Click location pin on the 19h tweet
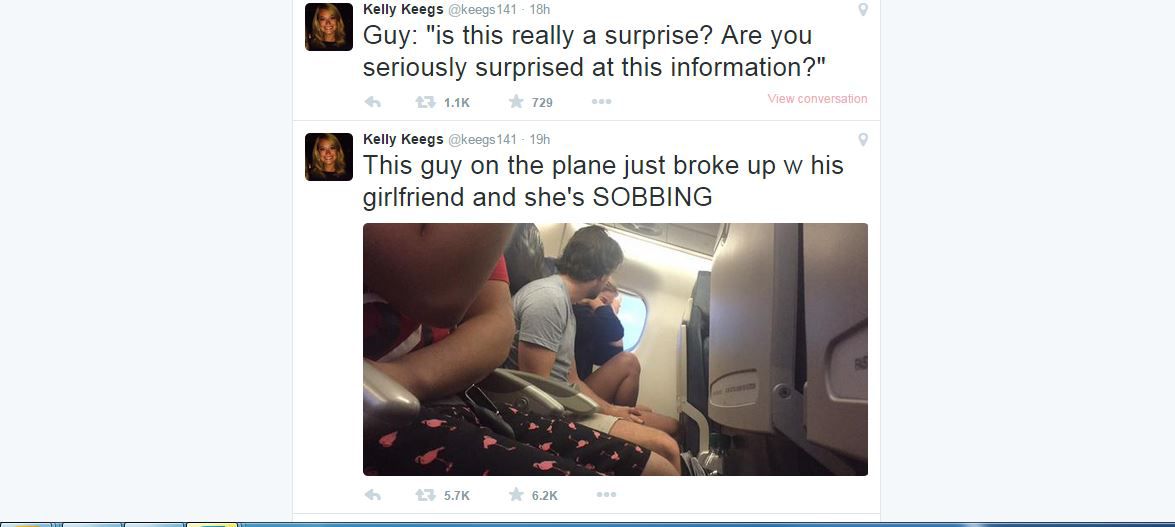 [863, 139]
